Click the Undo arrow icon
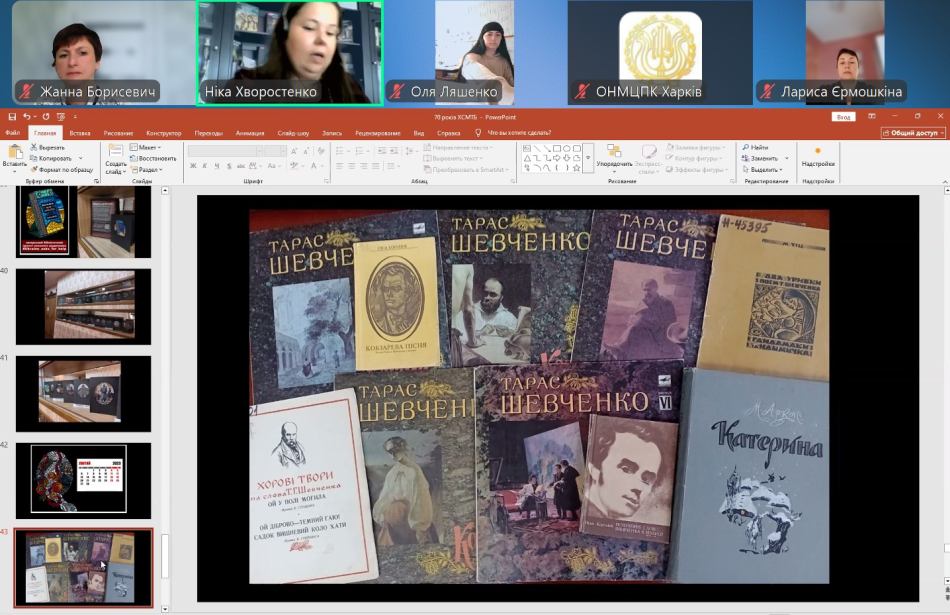 (27, 117)
